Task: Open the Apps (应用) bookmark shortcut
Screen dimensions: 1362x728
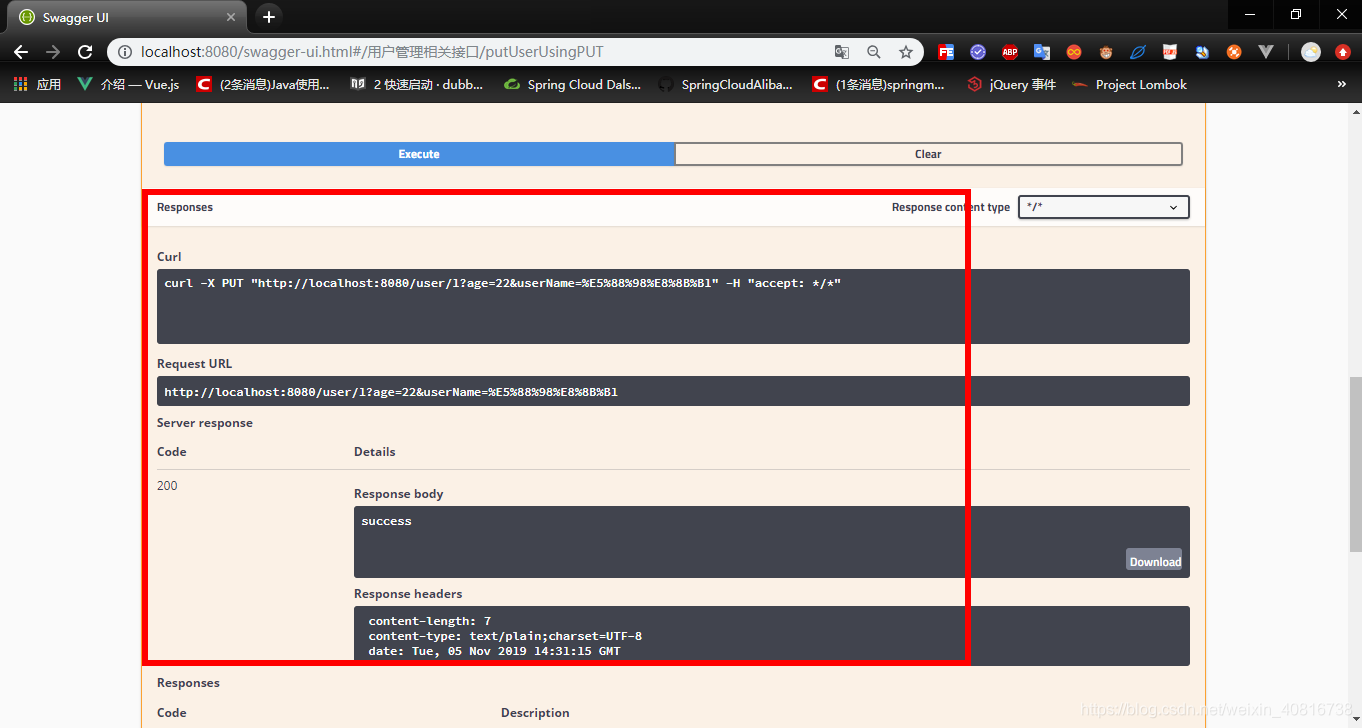Action: pyautogui.click(x=37, y=85)
